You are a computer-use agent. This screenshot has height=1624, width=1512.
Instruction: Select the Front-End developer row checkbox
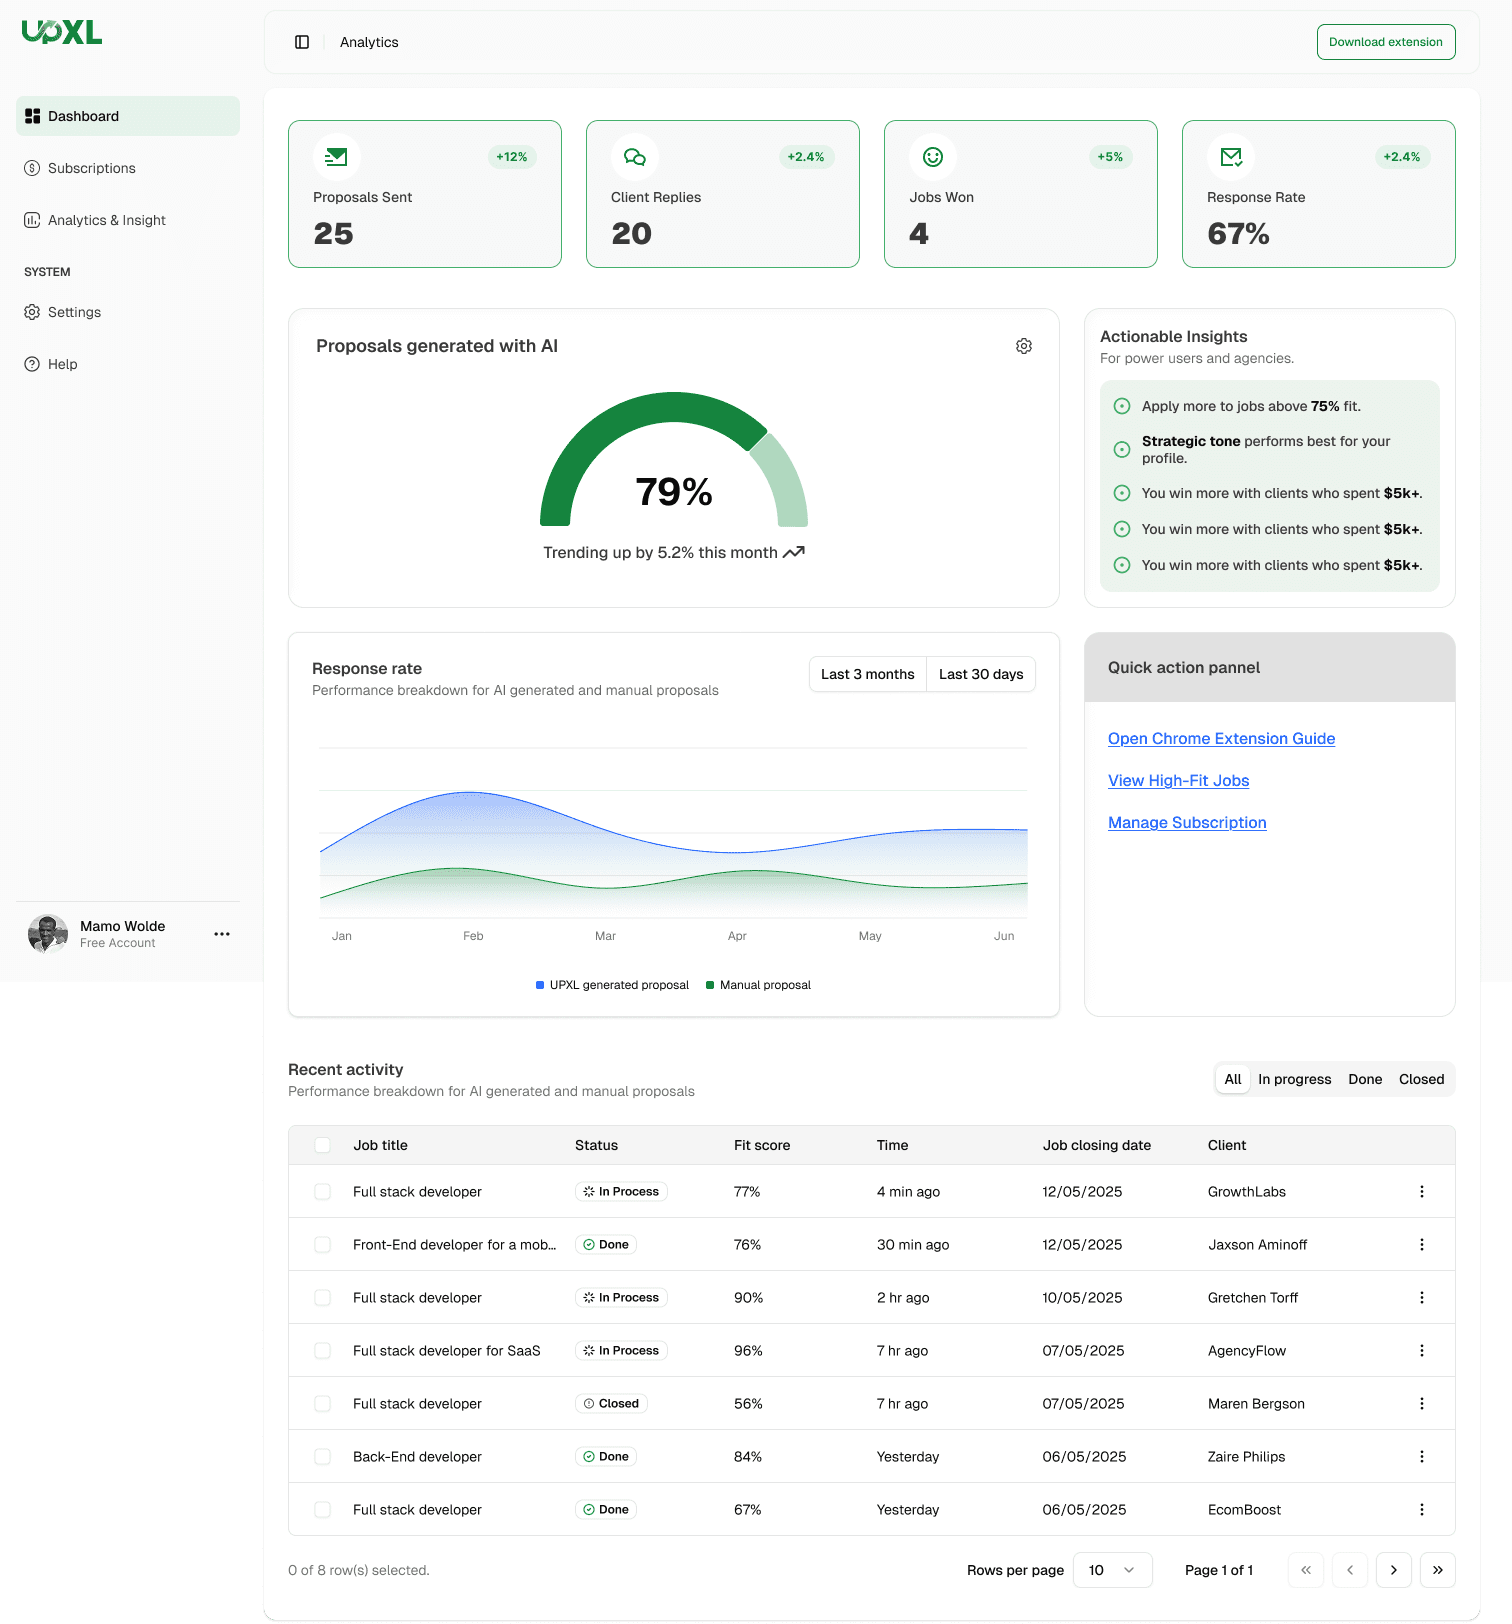pyautogui.click(x=322, y=1245)
